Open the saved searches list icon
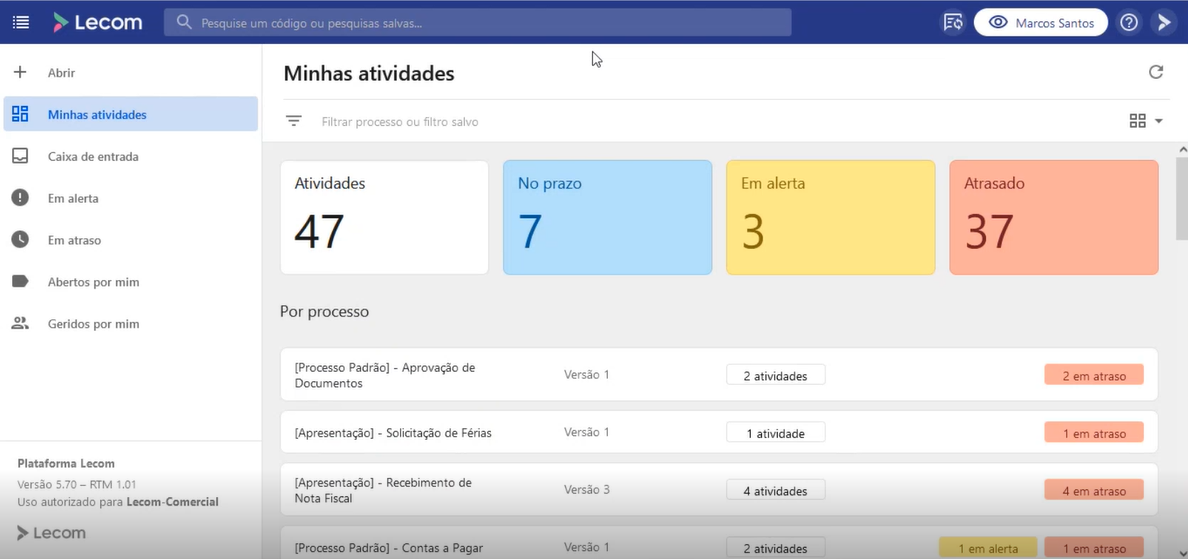1188x559 pixels. tap(952, 22)
